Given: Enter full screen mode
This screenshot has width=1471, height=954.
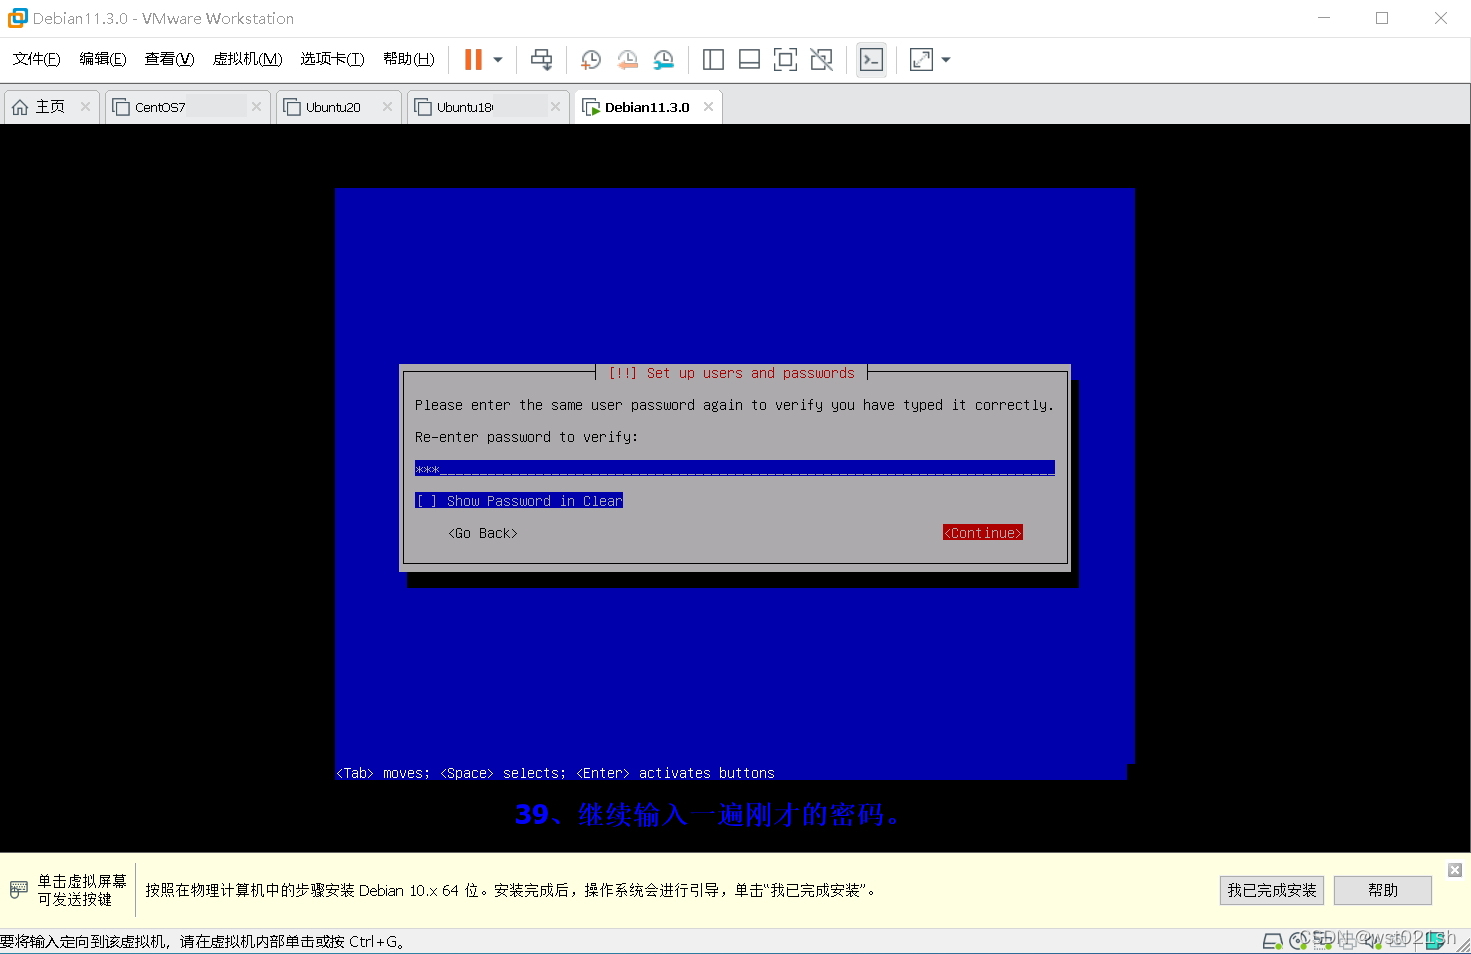Looking at the screenshot, I should click(785, 60).
